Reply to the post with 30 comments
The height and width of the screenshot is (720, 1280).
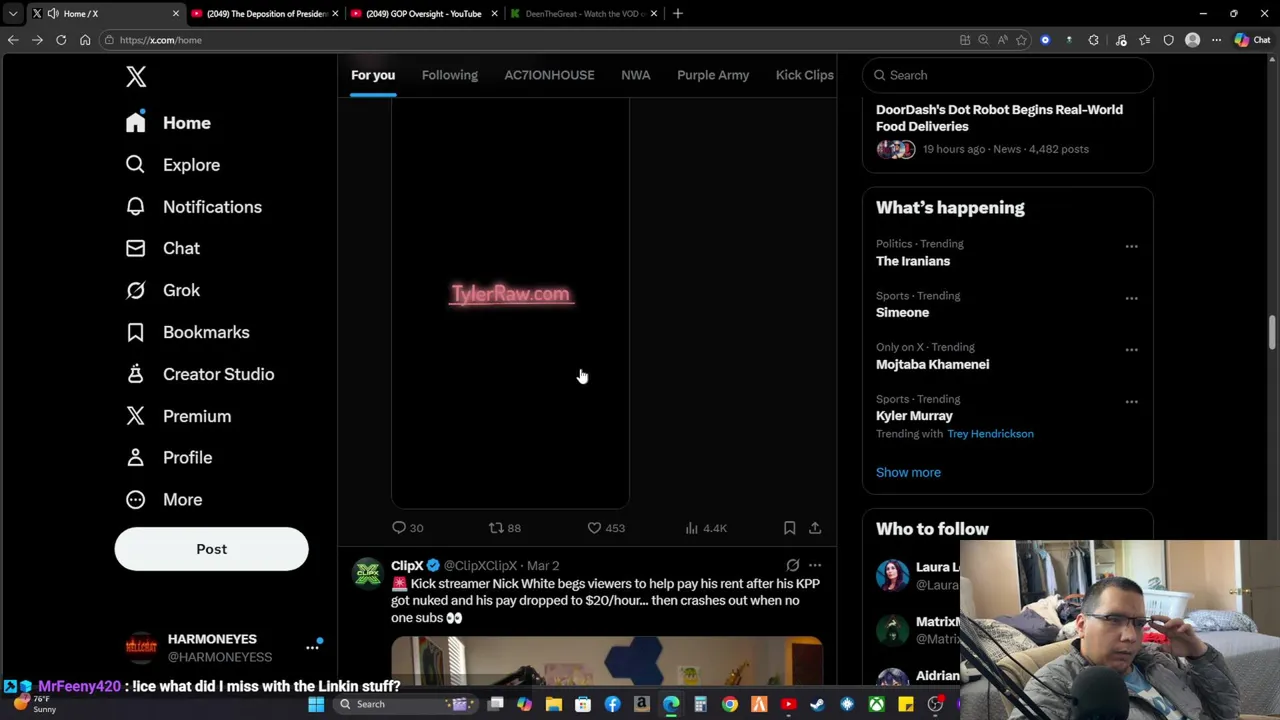(407, 528)
